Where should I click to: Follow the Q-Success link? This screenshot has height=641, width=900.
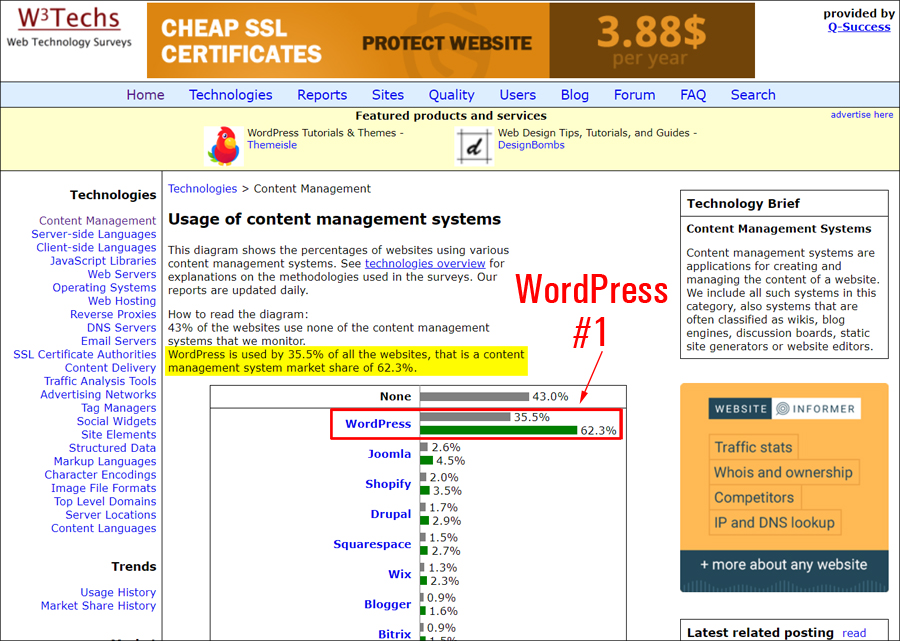pyautogui.click(x=859, y=27)
